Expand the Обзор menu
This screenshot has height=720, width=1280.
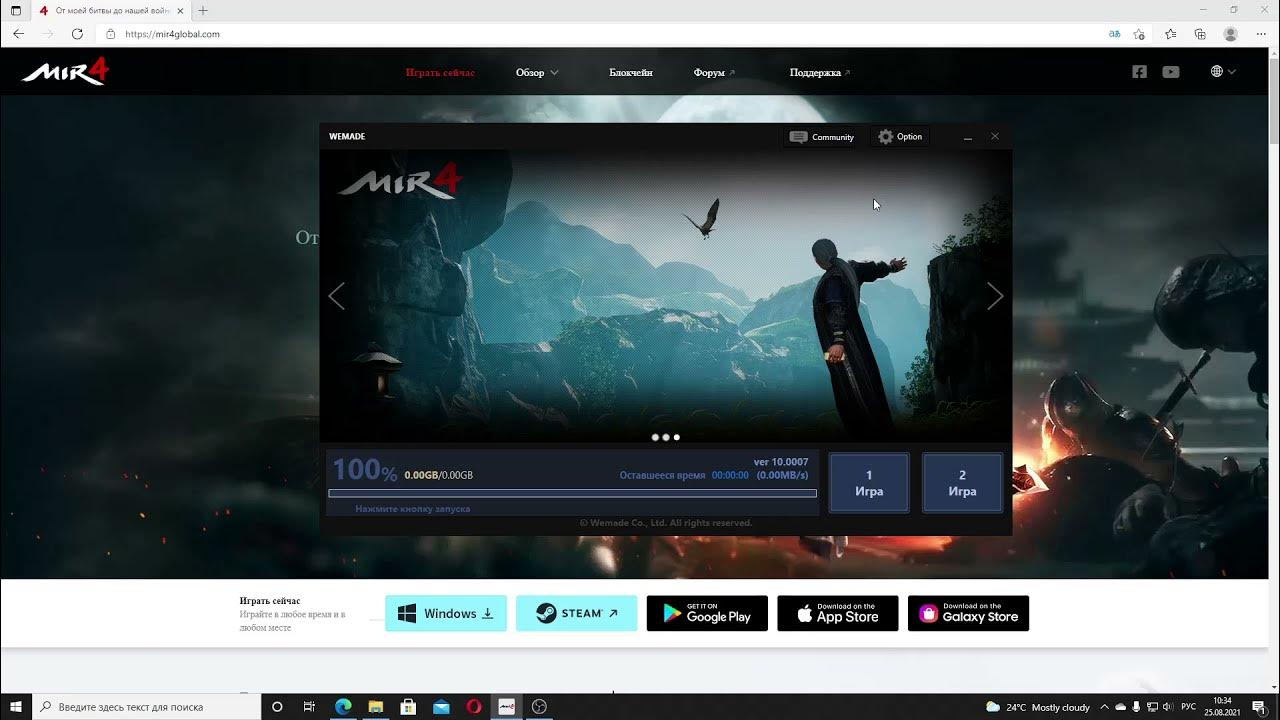(x=537, y=73)
